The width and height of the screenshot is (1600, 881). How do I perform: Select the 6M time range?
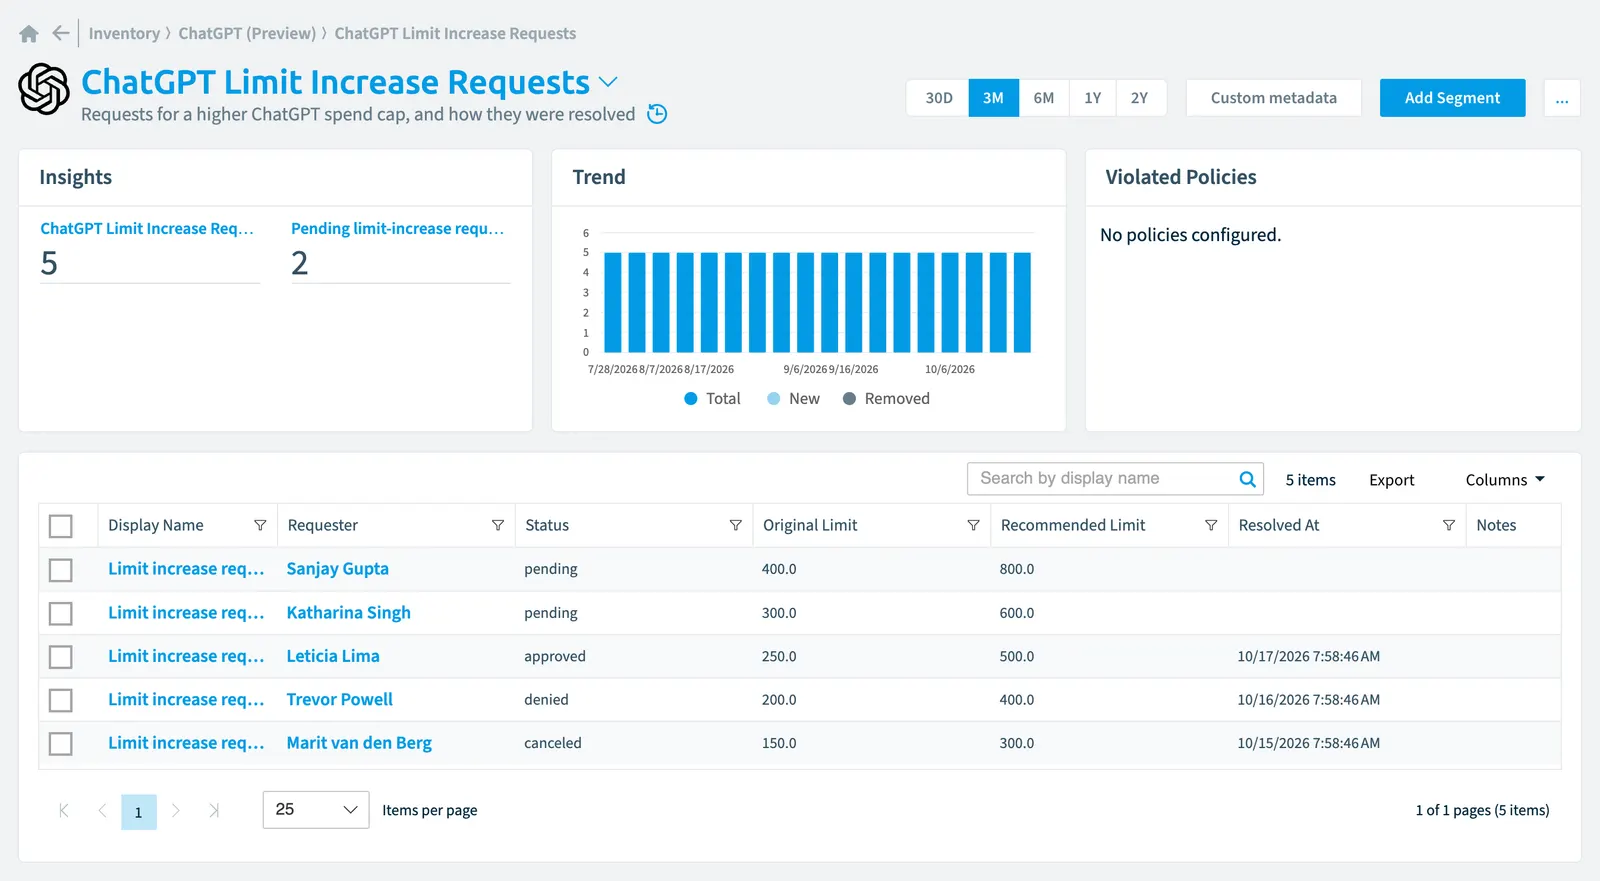coord(1043,98)
